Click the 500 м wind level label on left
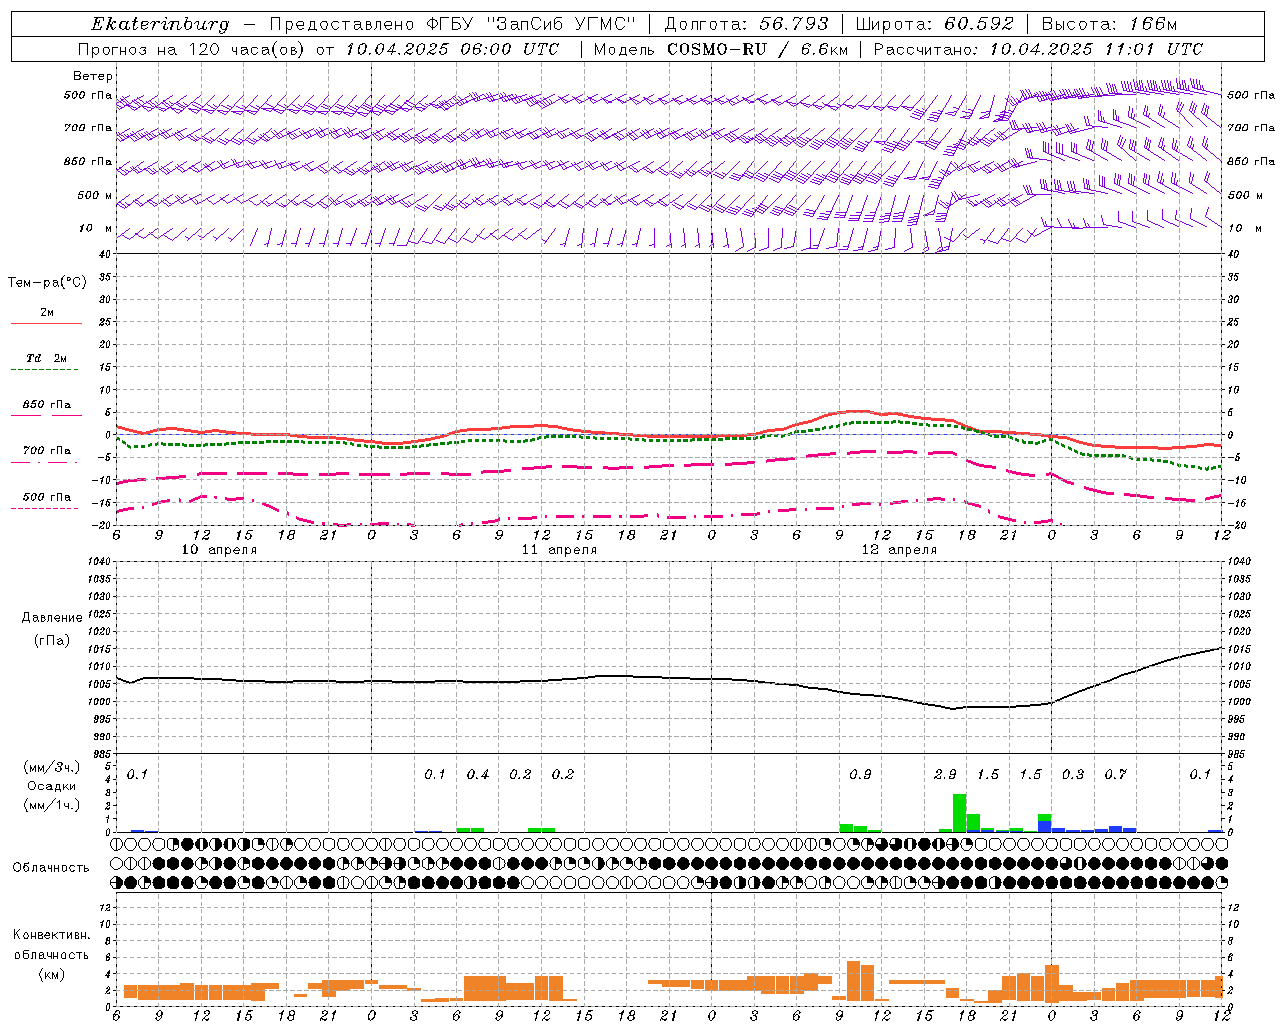 pos(96,195)
